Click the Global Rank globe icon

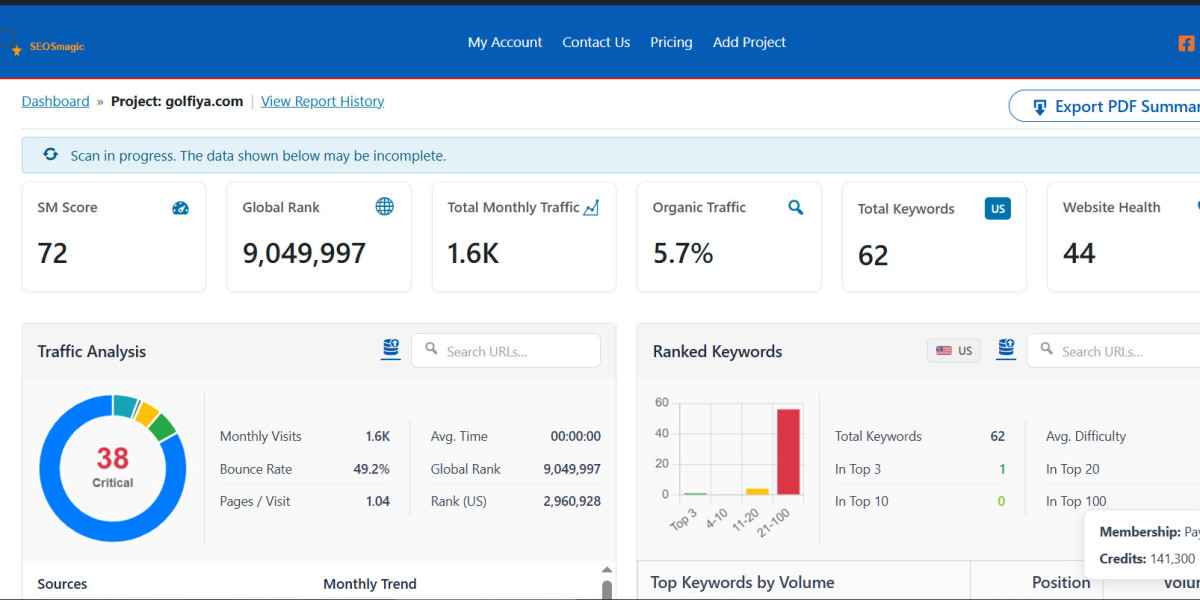tap(384, 207)
